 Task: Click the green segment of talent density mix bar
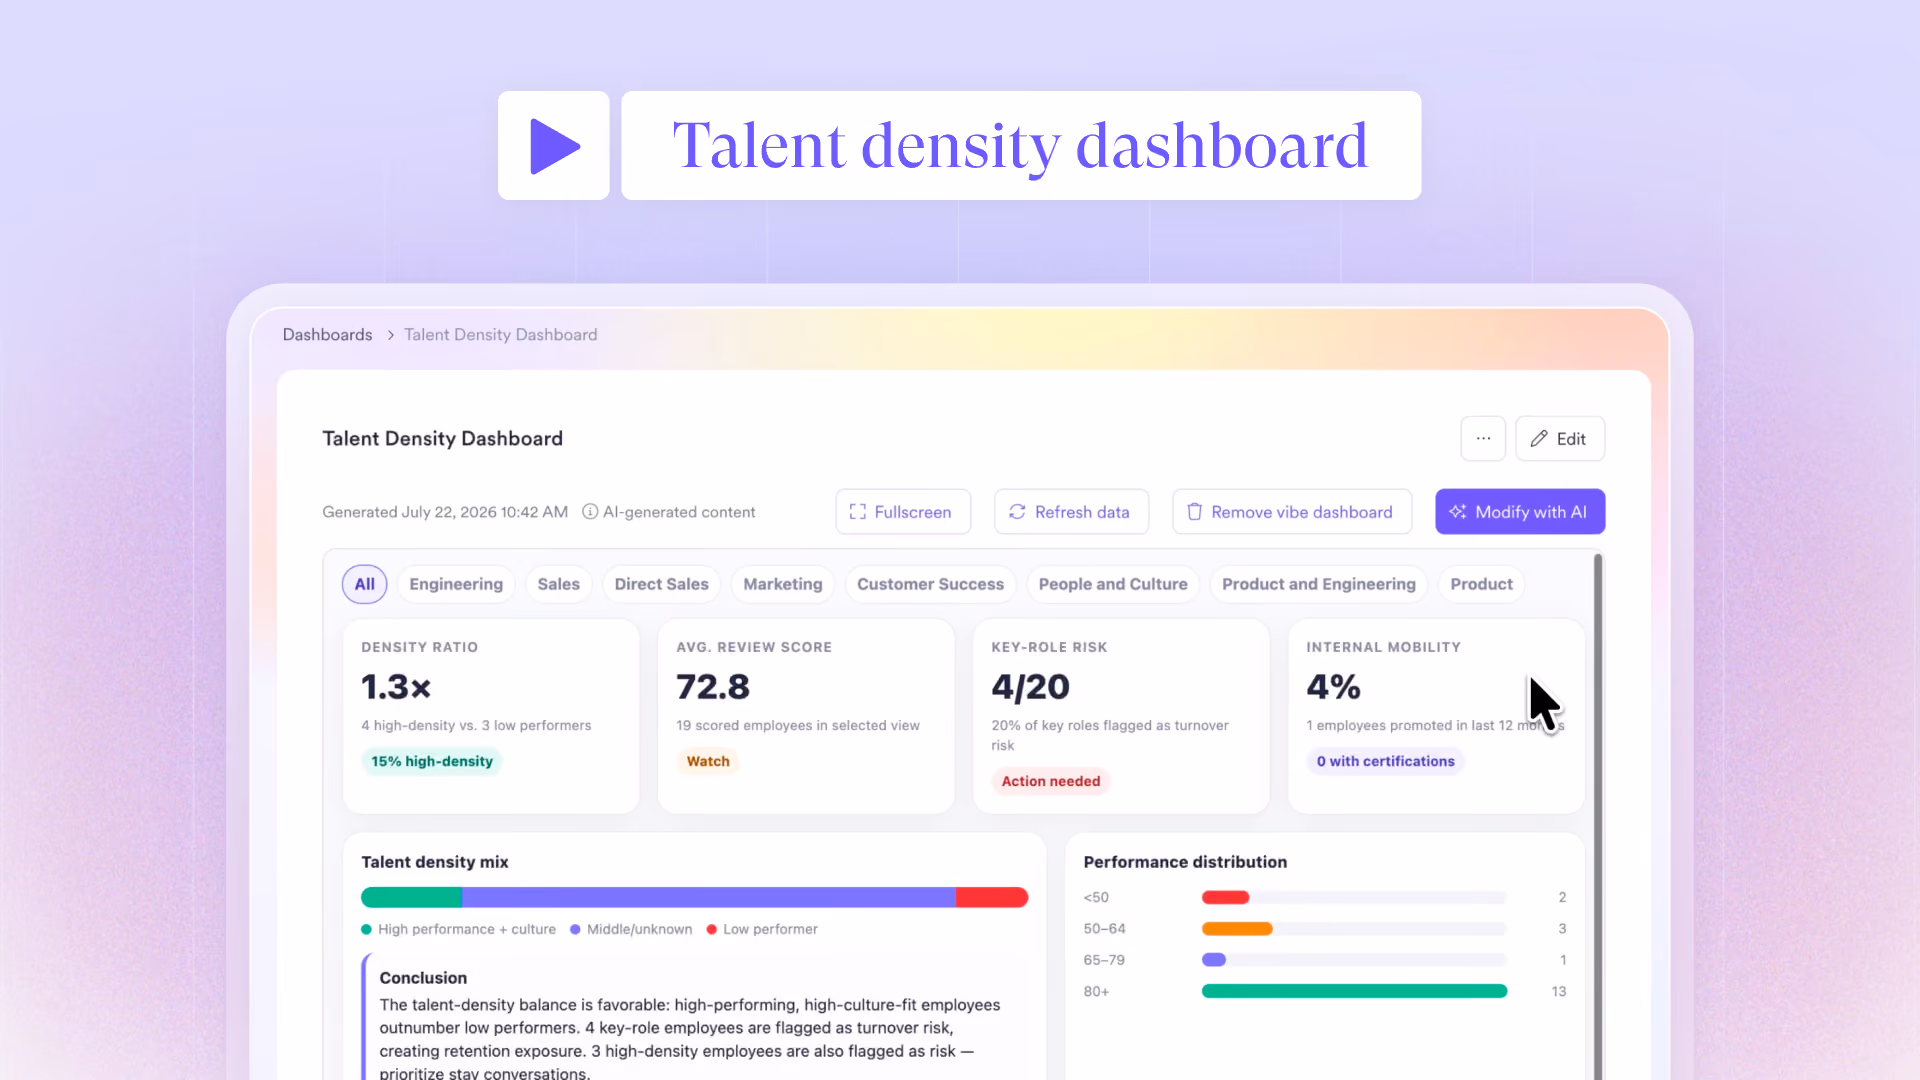pos(411,897)
